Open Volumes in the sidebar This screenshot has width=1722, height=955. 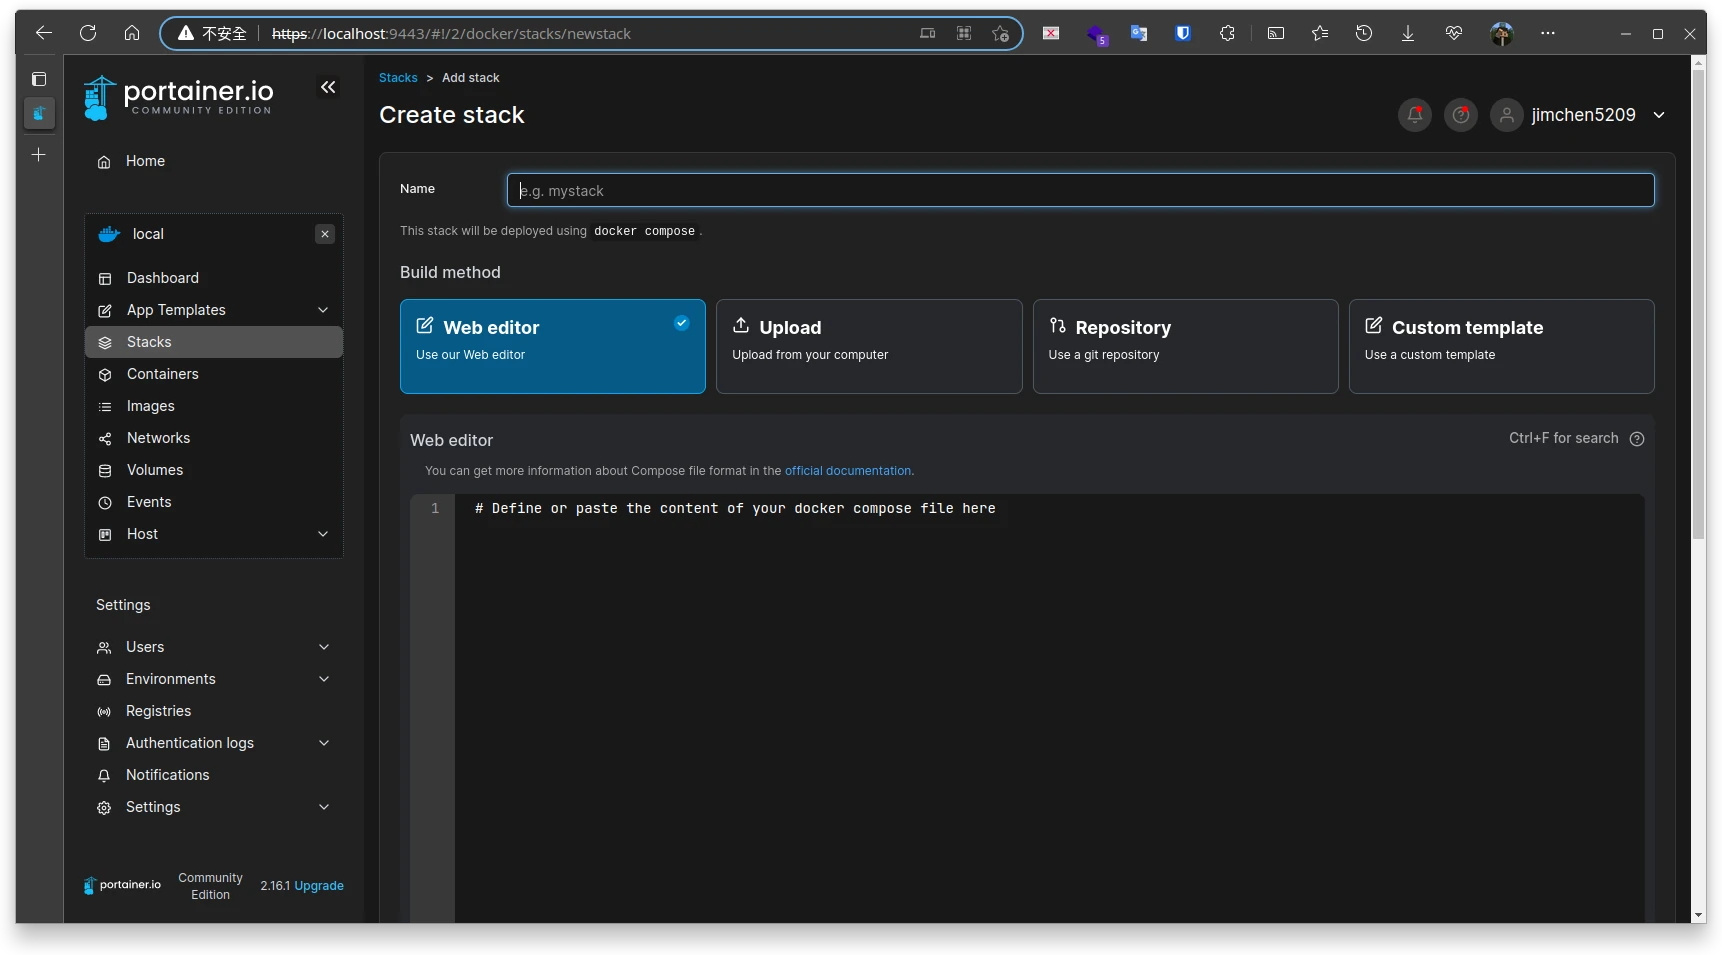pos(155,470)
